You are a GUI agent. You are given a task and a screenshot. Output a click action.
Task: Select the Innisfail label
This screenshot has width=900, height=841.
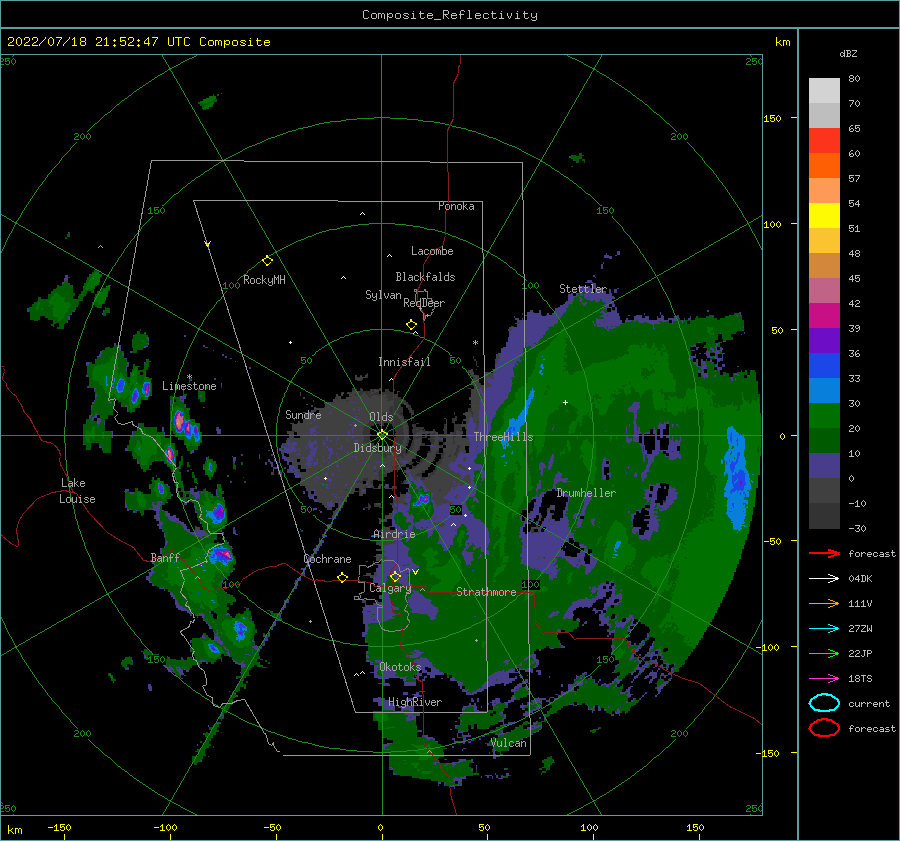click(404, 362)
